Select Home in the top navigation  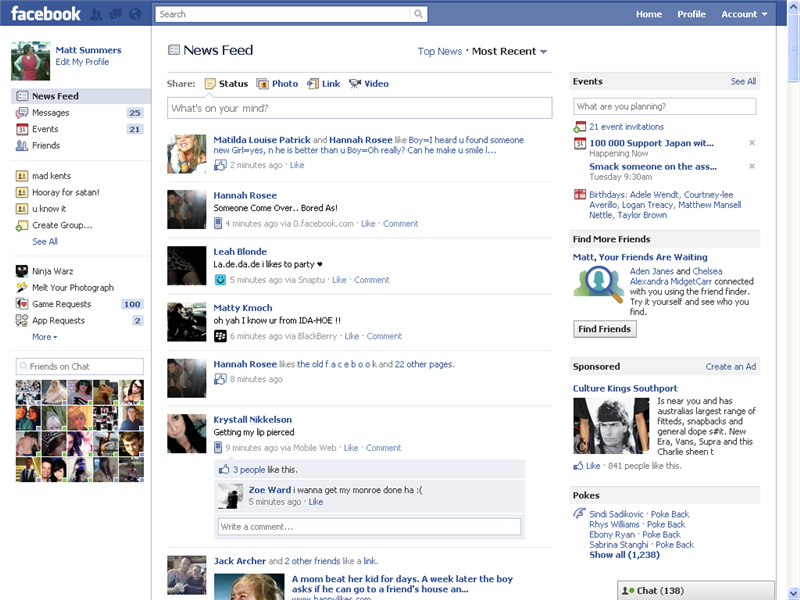pos(648,14)
